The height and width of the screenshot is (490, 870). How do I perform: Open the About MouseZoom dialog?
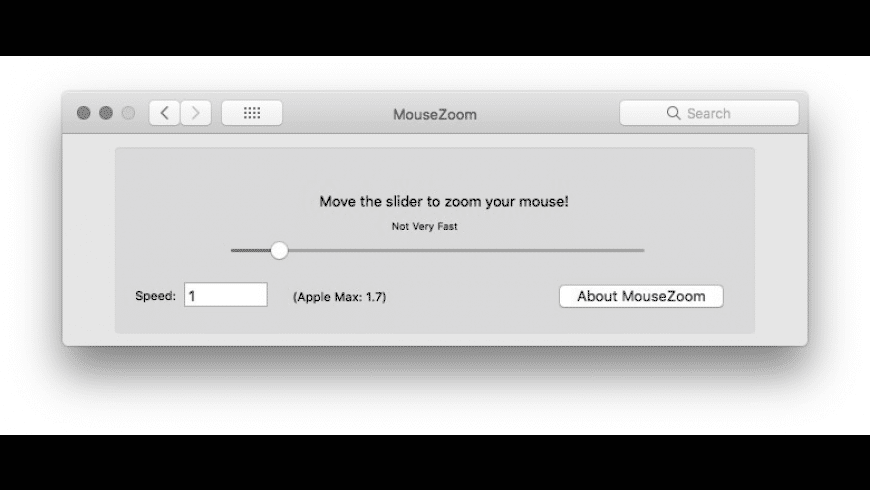click(x=641, y=296)
